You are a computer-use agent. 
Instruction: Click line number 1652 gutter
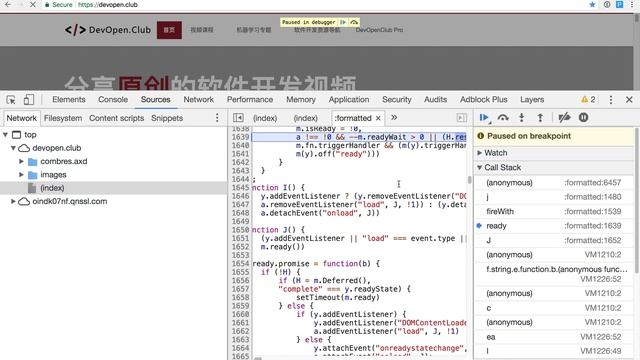coord(240,247)
